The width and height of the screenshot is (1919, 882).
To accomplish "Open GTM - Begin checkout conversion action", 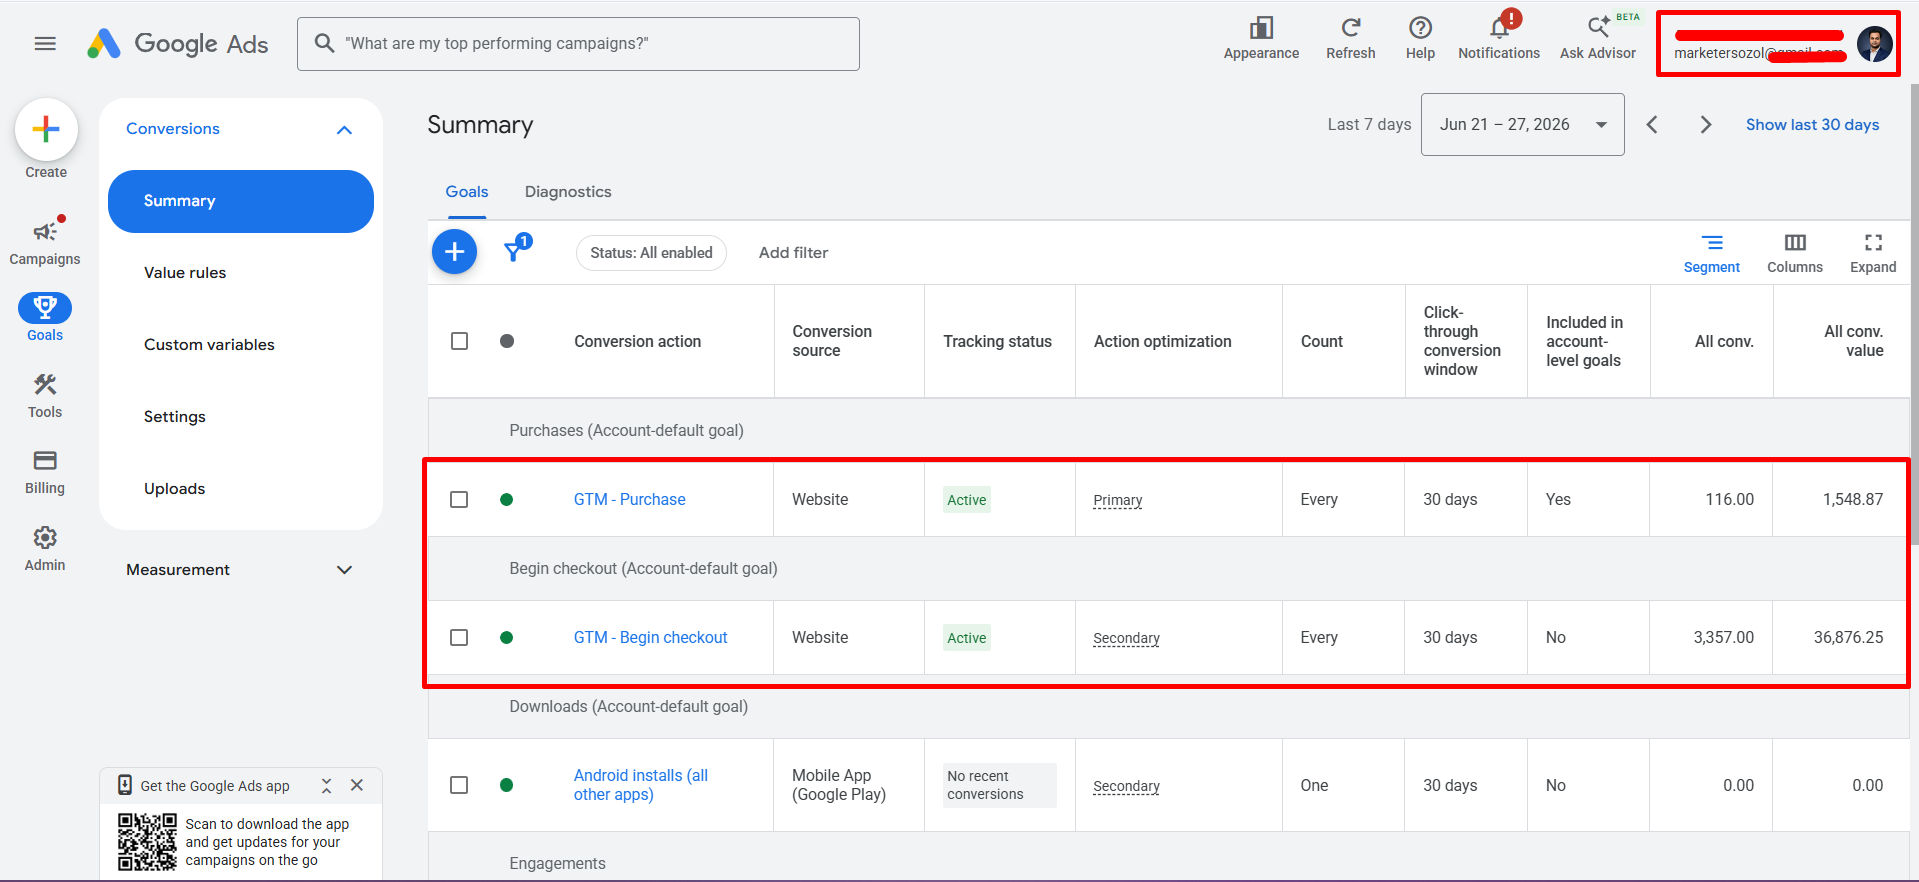I will pyautogui.click(x=650, y=637).
